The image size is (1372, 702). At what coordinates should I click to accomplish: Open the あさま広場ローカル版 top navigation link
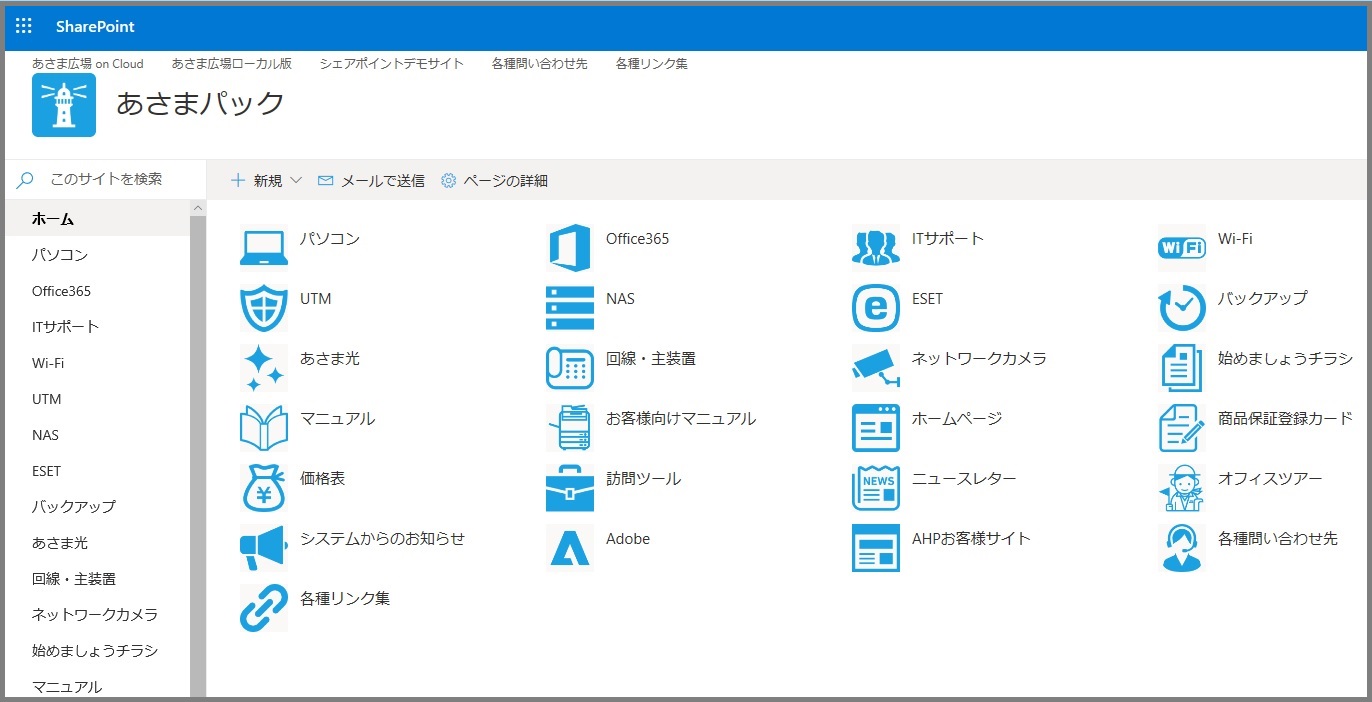click(232, 63)
